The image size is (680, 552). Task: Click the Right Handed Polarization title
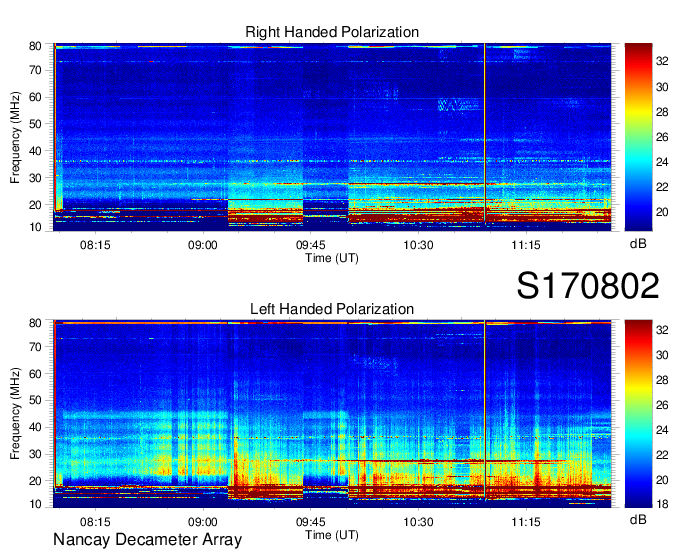332,32
